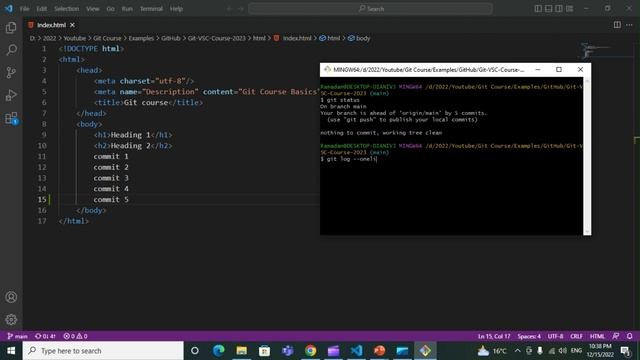640x360 pixels.
Task: Click the feedback icon in status bar
Action: pos(616,336)
